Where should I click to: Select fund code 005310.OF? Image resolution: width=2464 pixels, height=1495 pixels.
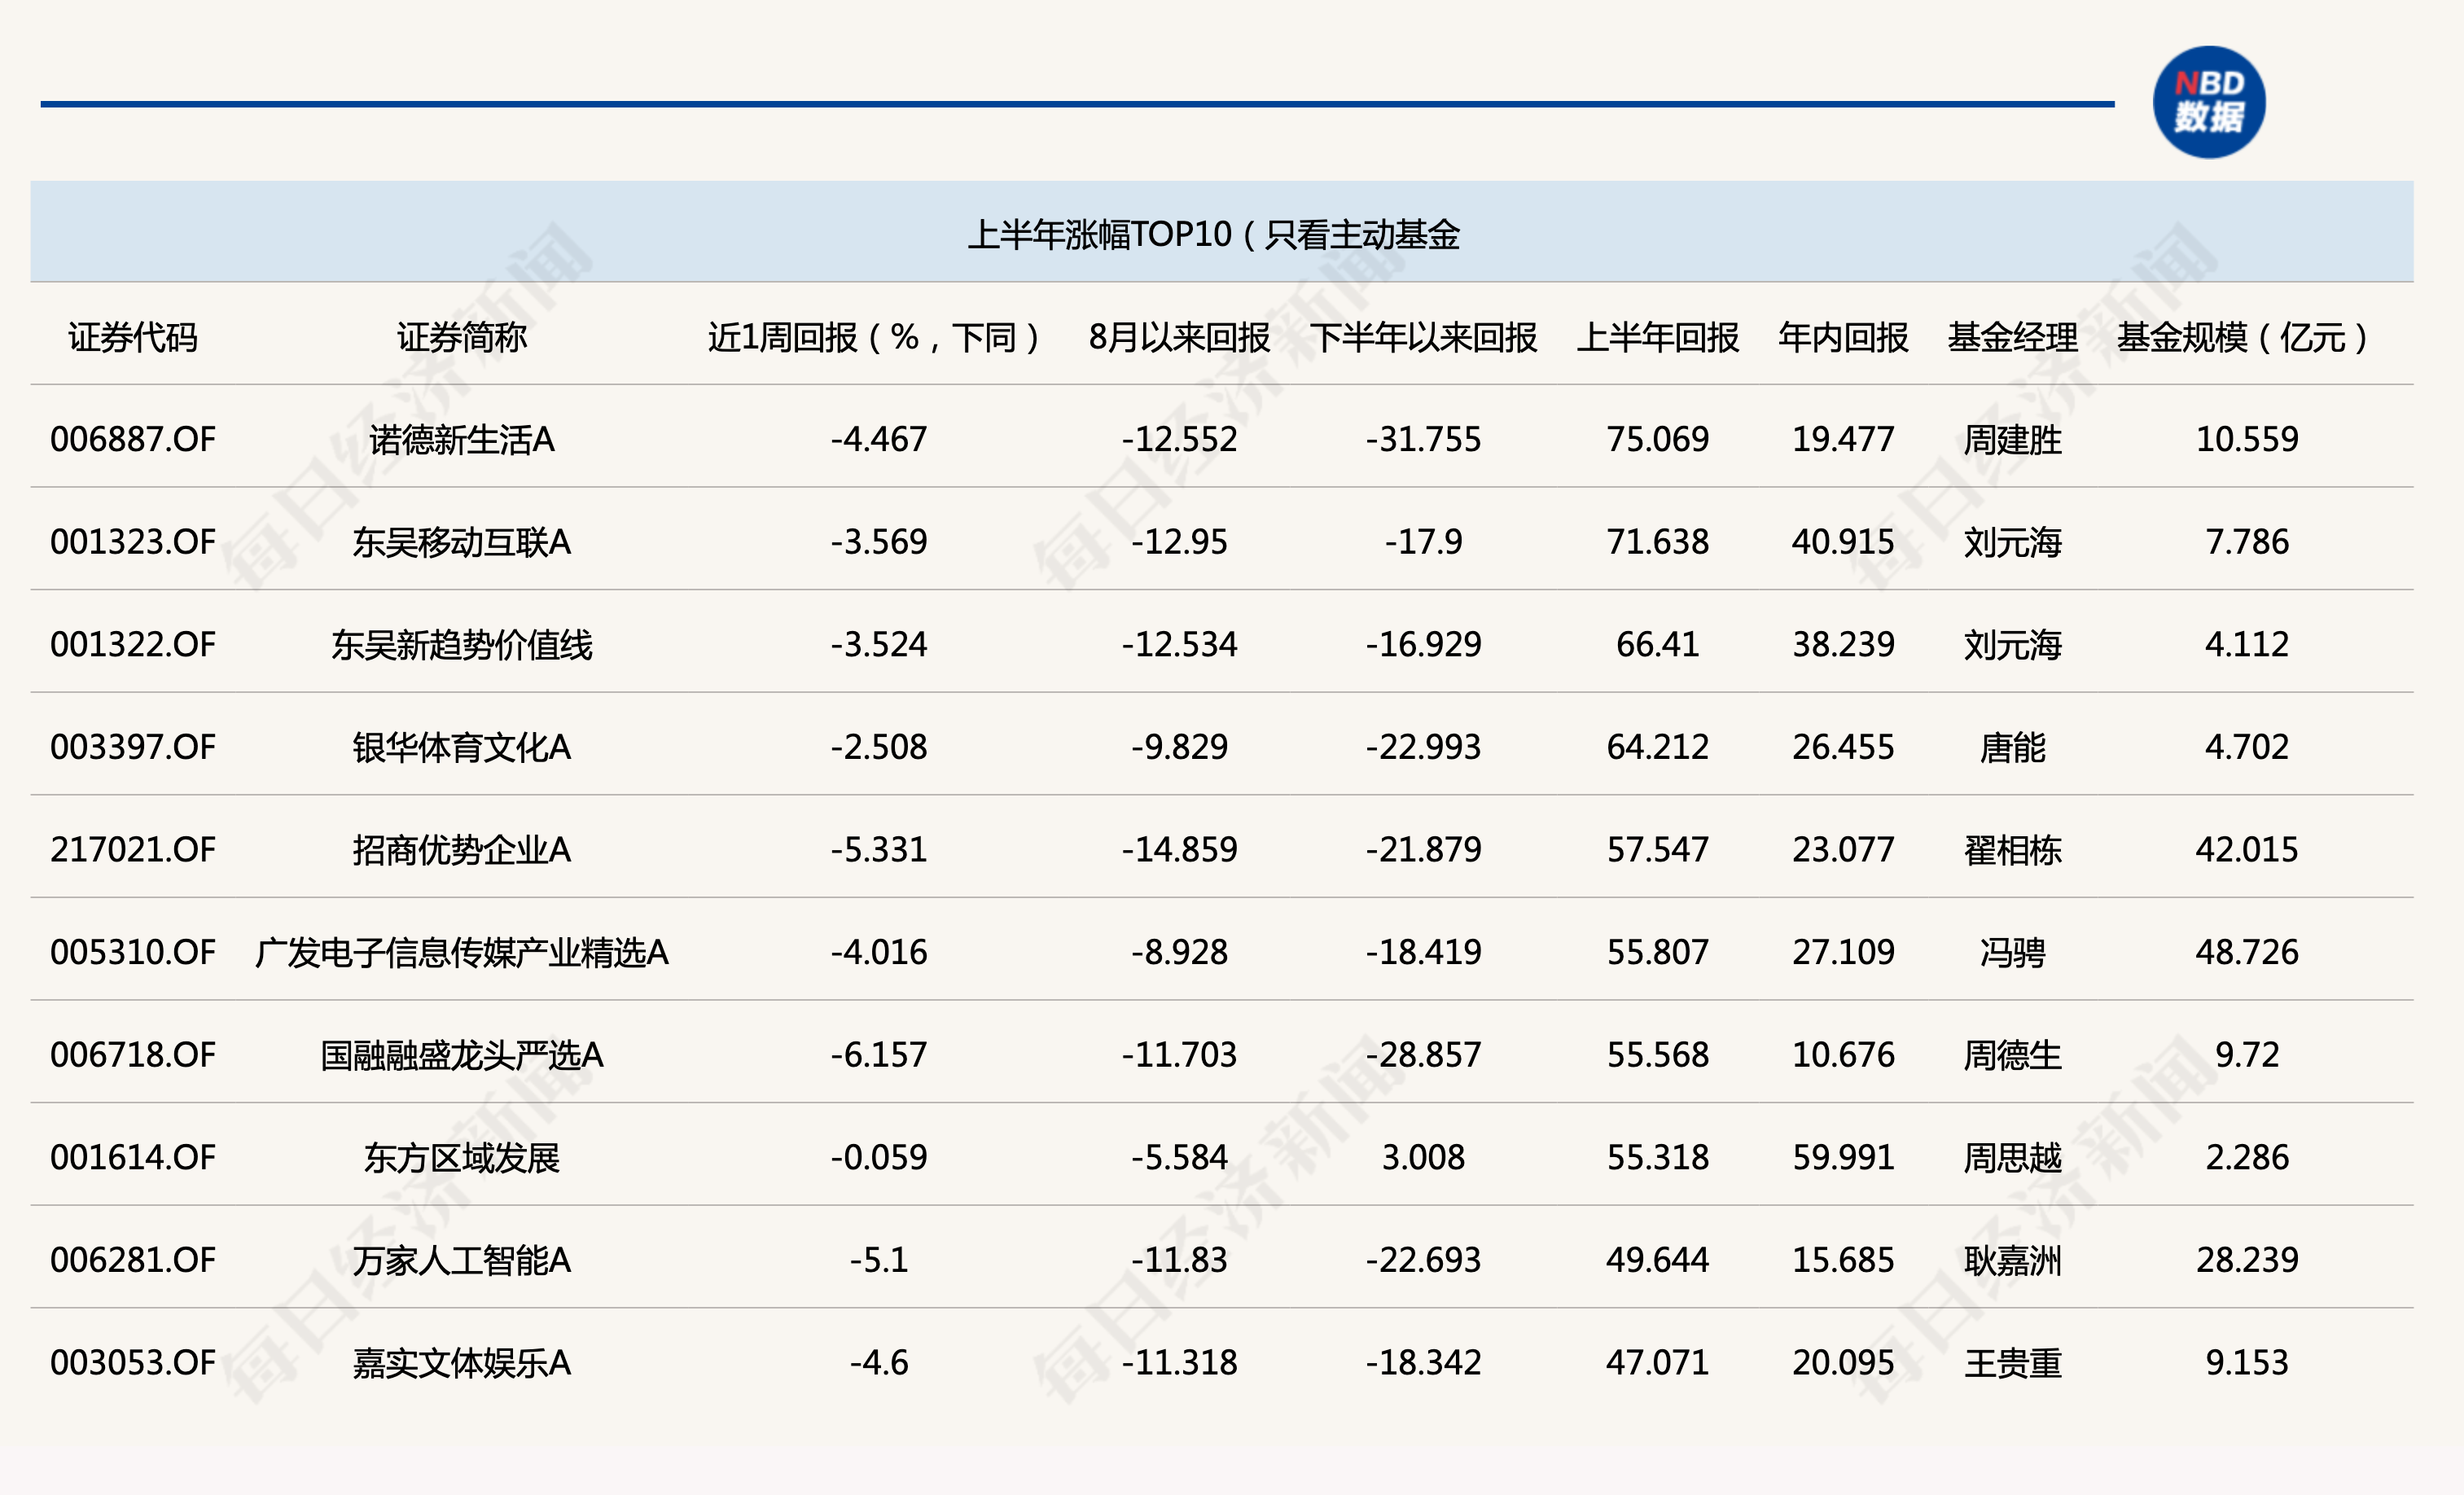133,952
